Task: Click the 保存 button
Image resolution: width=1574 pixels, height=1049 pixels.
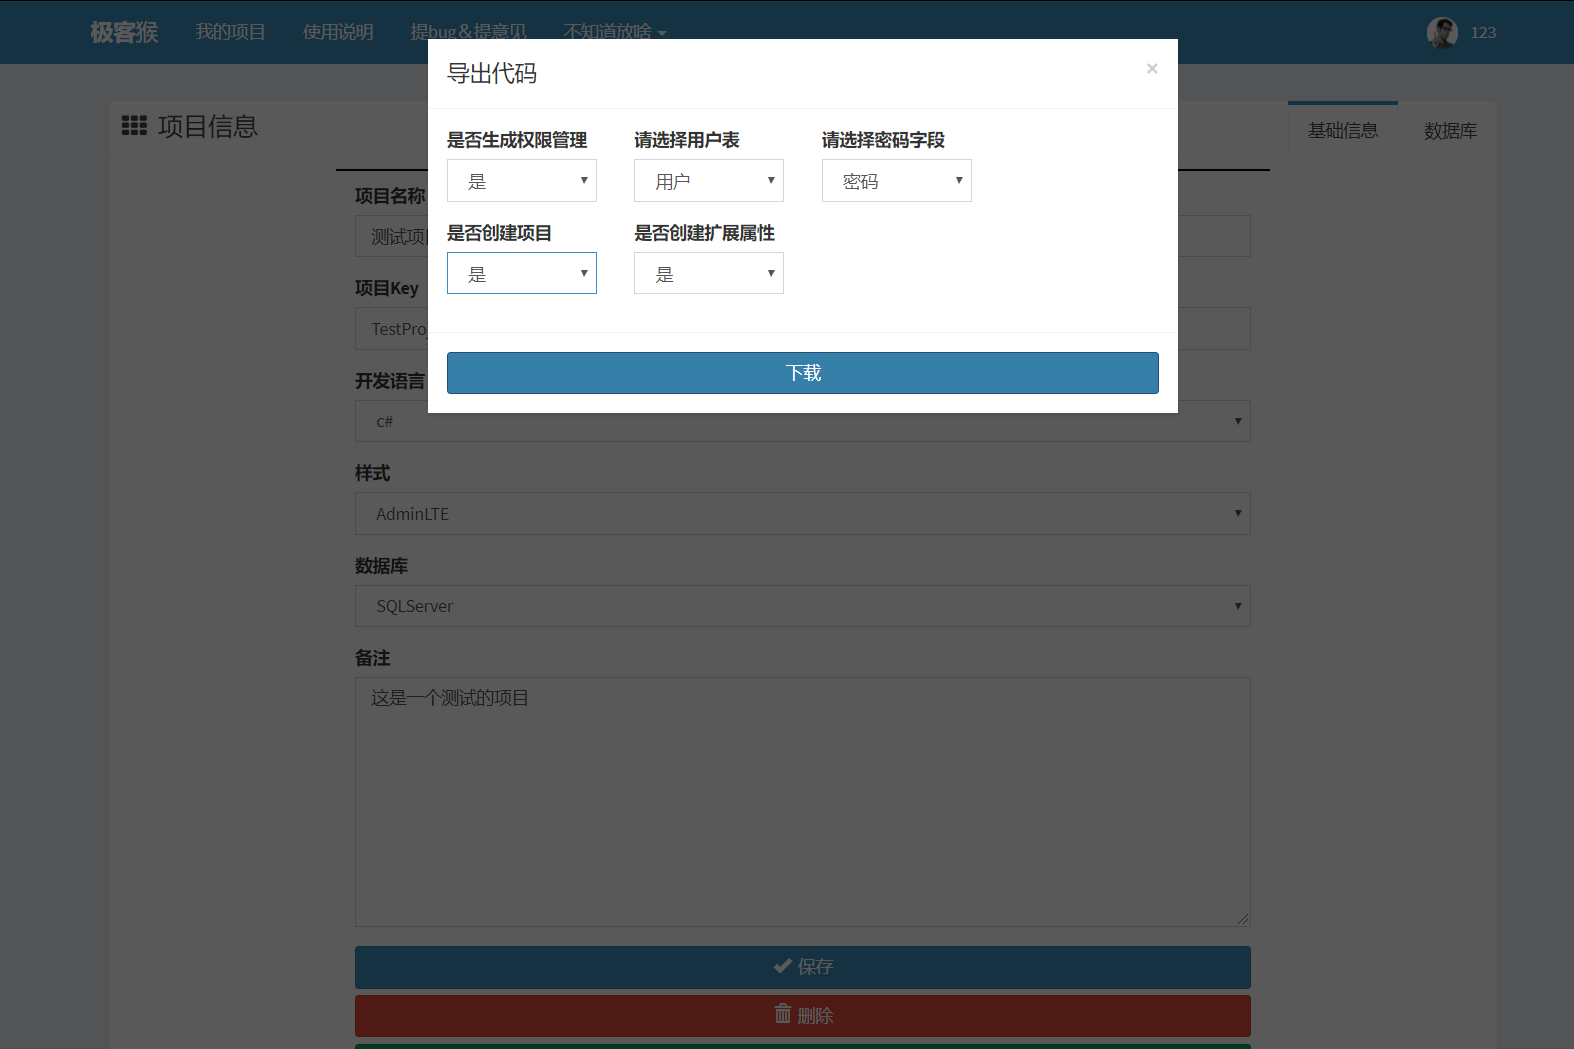Action: click(x=803, y=967)
